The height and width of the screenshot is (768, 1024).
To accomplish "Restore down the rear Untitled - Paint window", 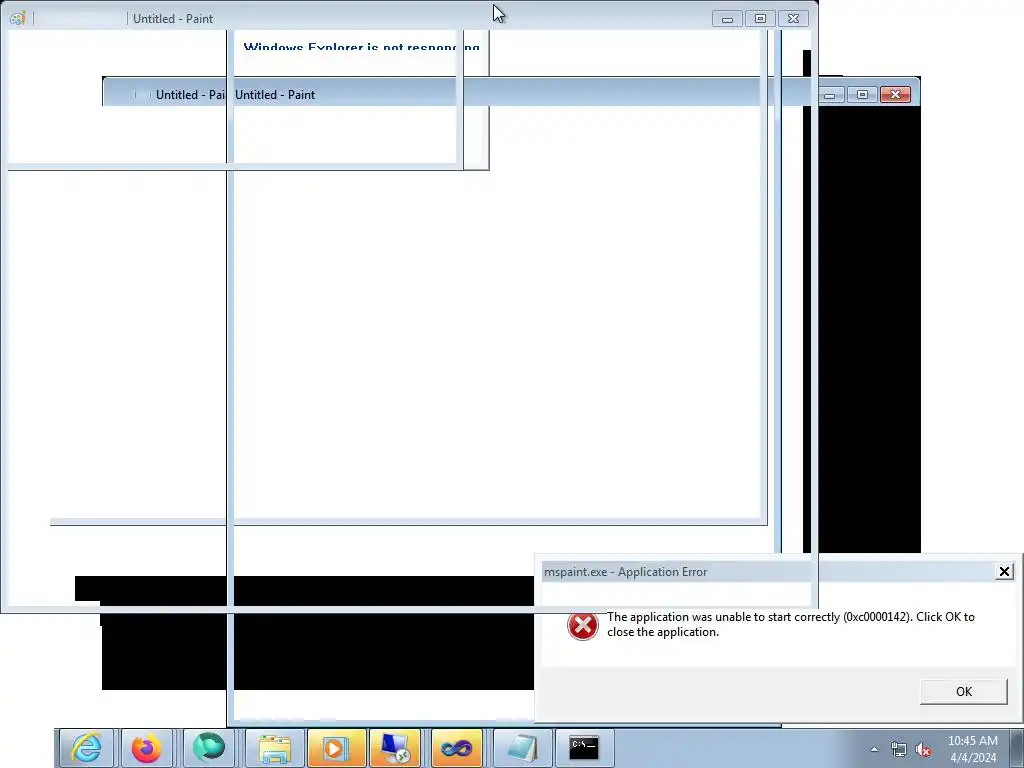I will click(862, 95).
